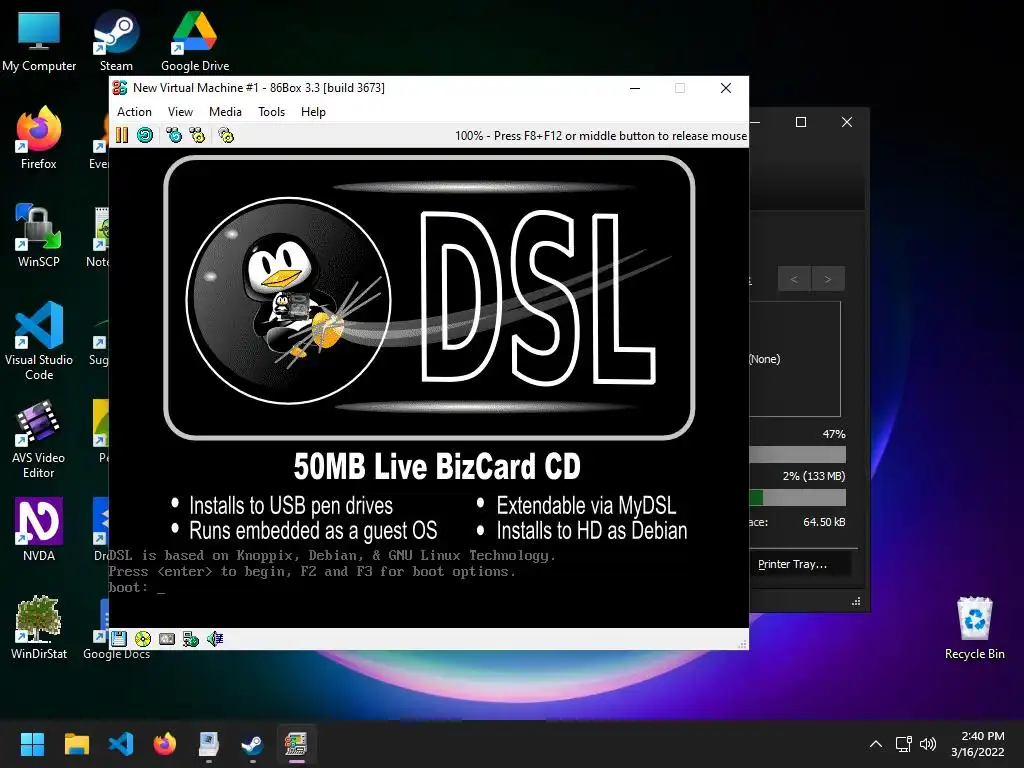
Task: Click the hard disk status bar icon
Action: point(167,639)
